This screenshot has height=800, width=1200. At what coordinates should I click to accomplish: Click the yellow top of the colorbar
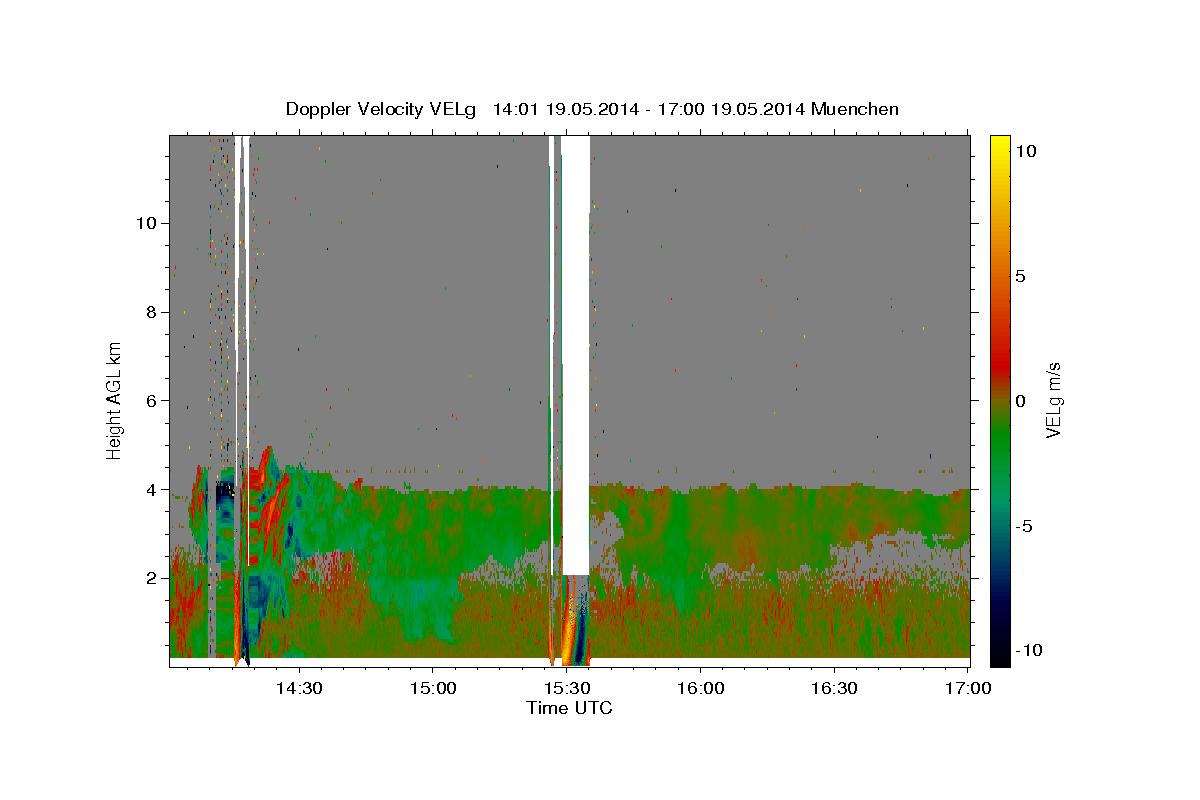tap(1000, 145)
